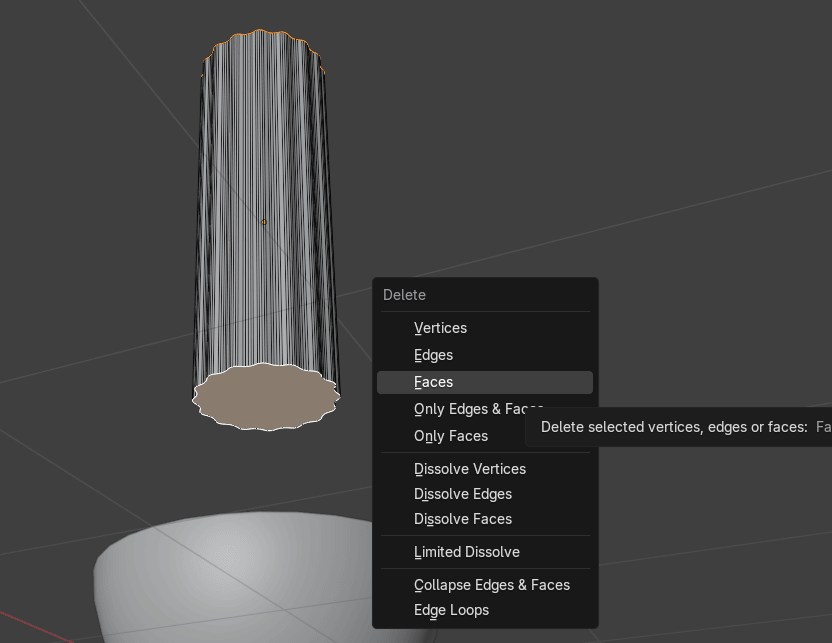
Task: Run Limited Dissolve from the menu
Action: click(x=466, y=552)
